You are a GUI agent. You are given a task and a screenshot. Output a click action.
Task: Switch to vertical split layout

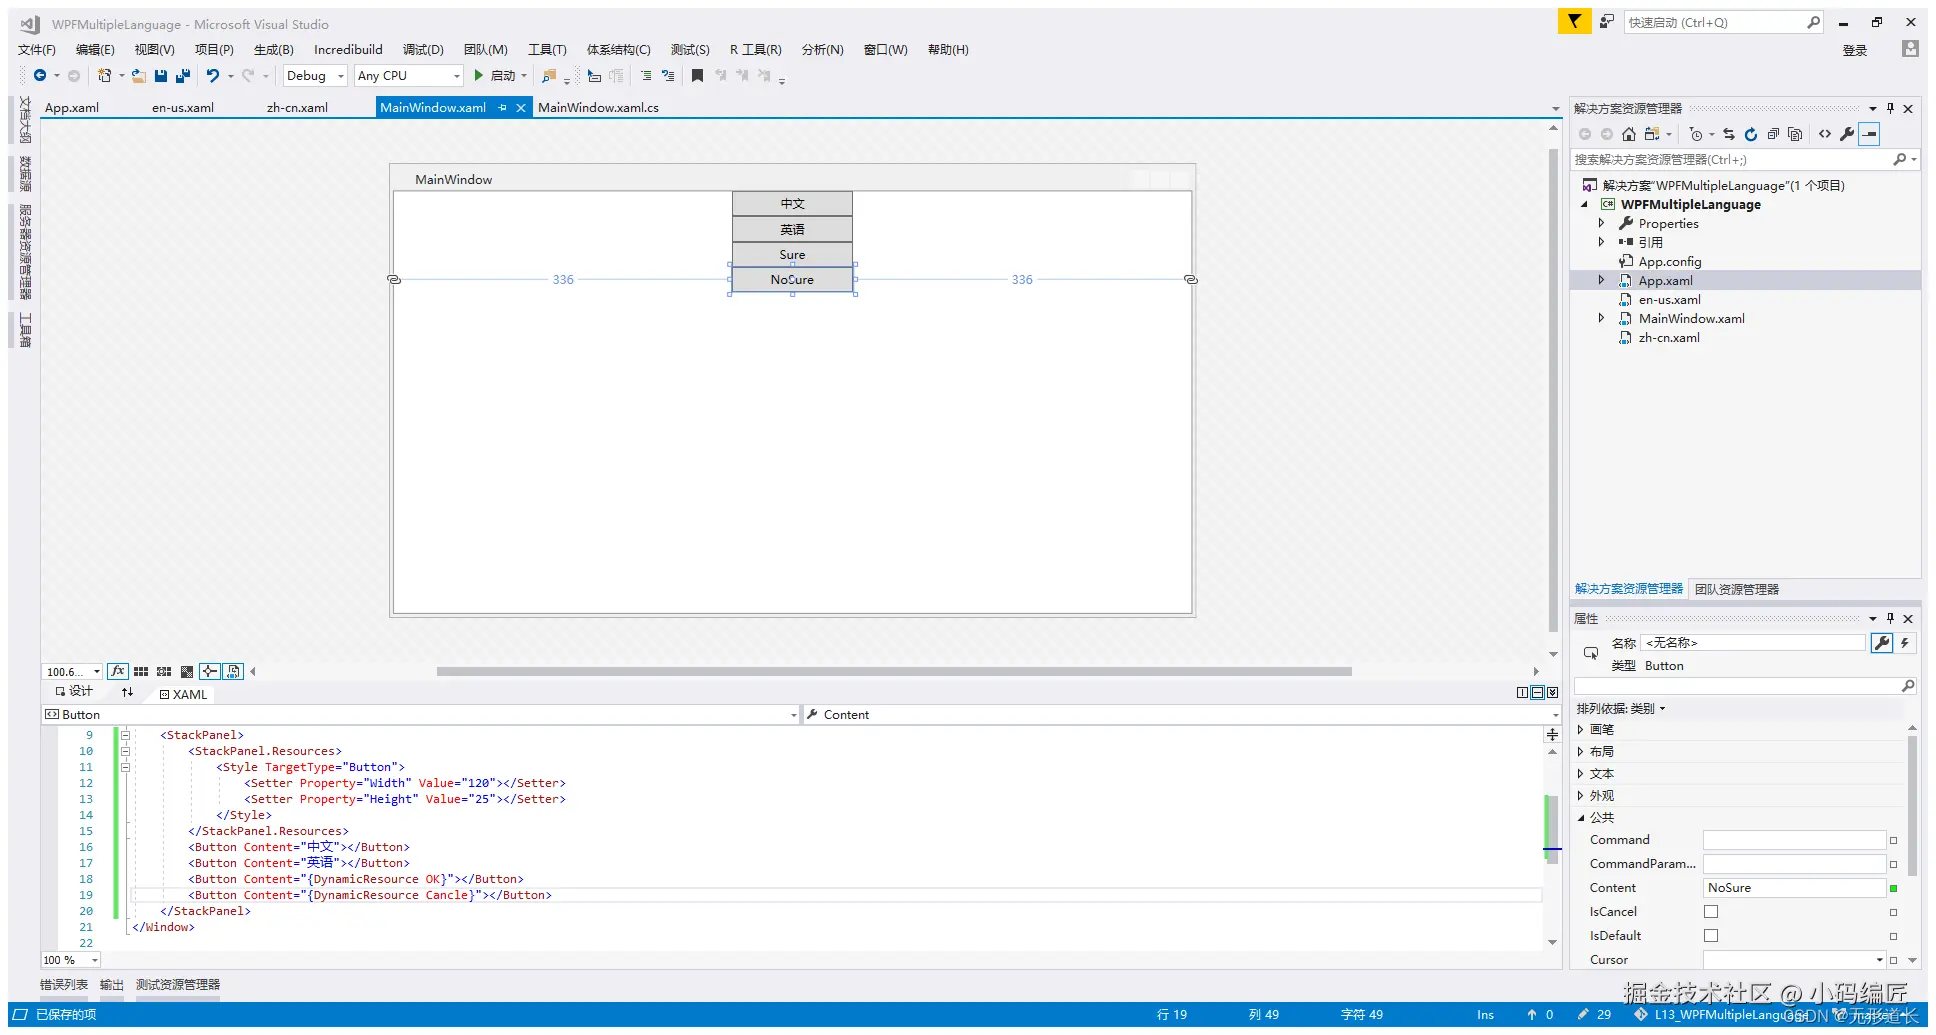coord(1523,692)
